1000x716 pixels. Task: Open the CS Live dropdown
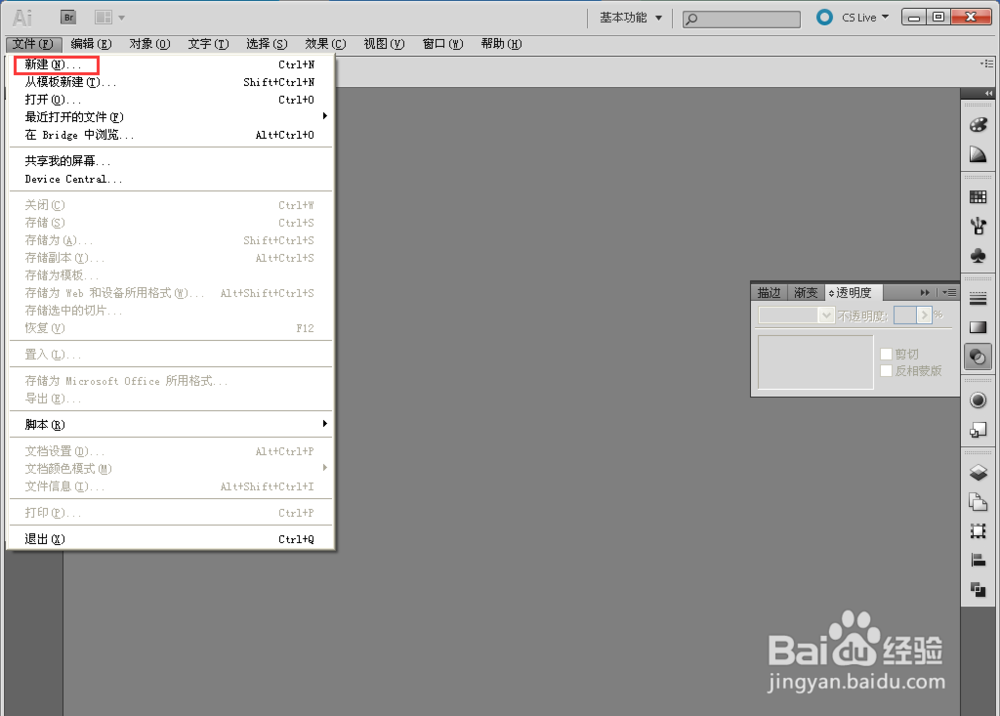coord(865,18)
